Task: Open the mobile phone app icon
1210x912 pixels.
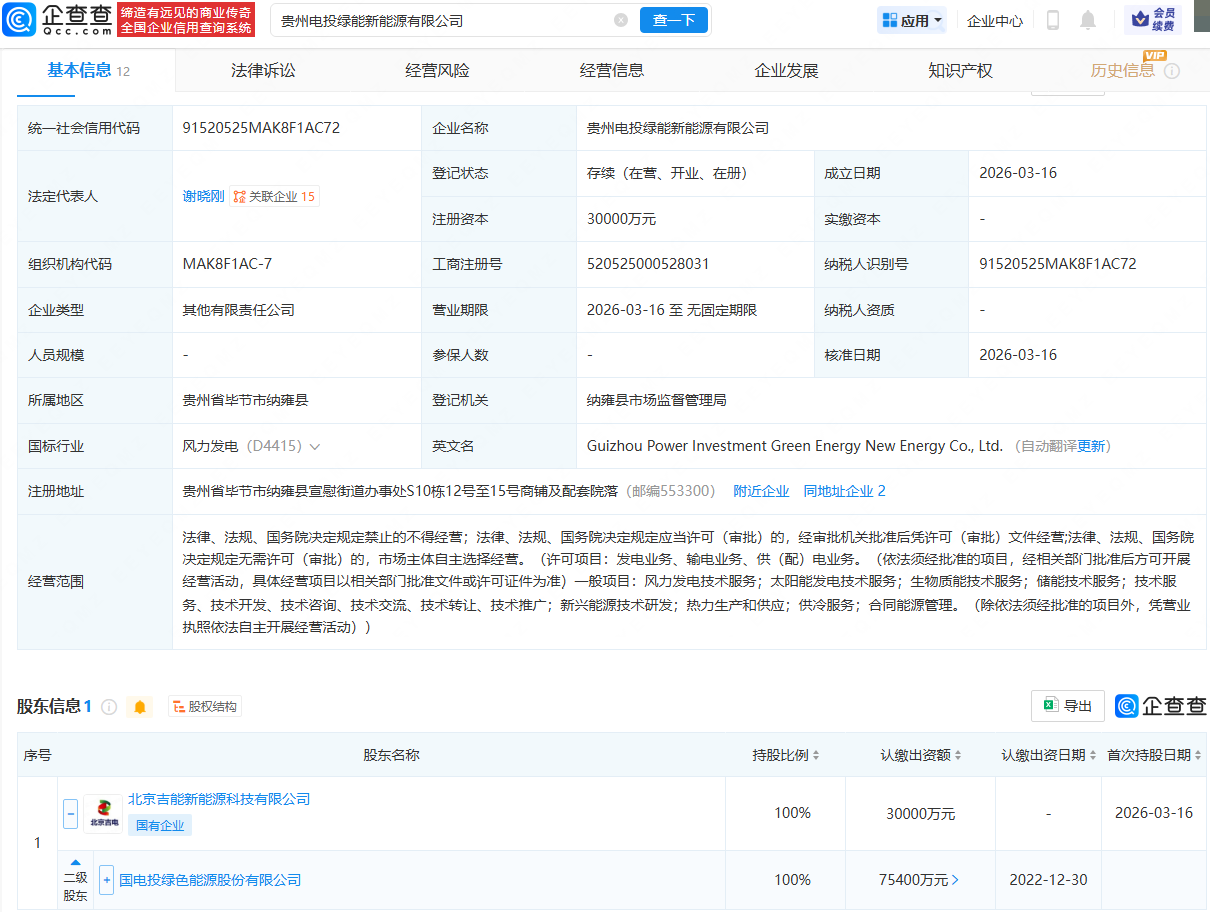Action: pos(1052,20)
